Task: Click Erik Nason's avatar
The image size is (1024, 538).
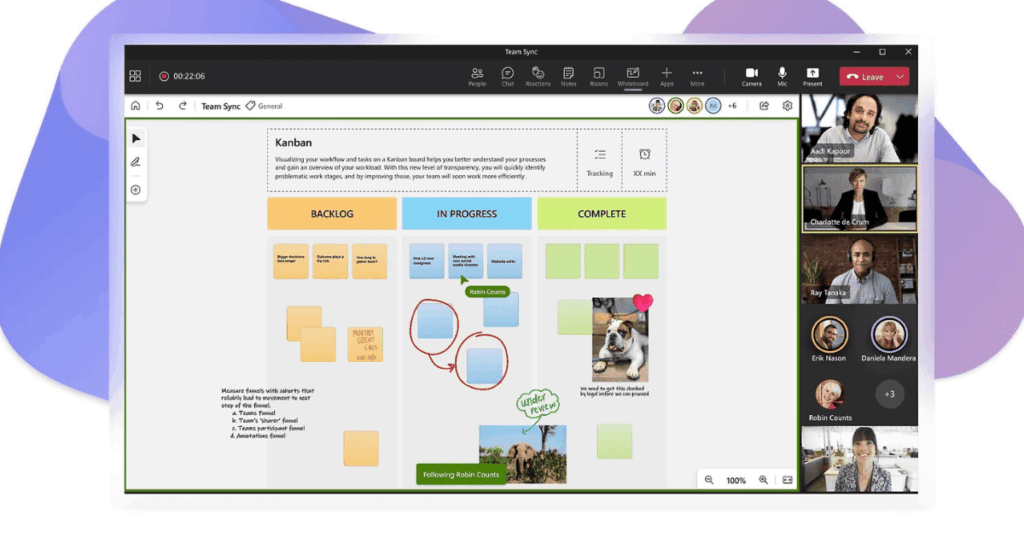Action: [x=829, y=334]
